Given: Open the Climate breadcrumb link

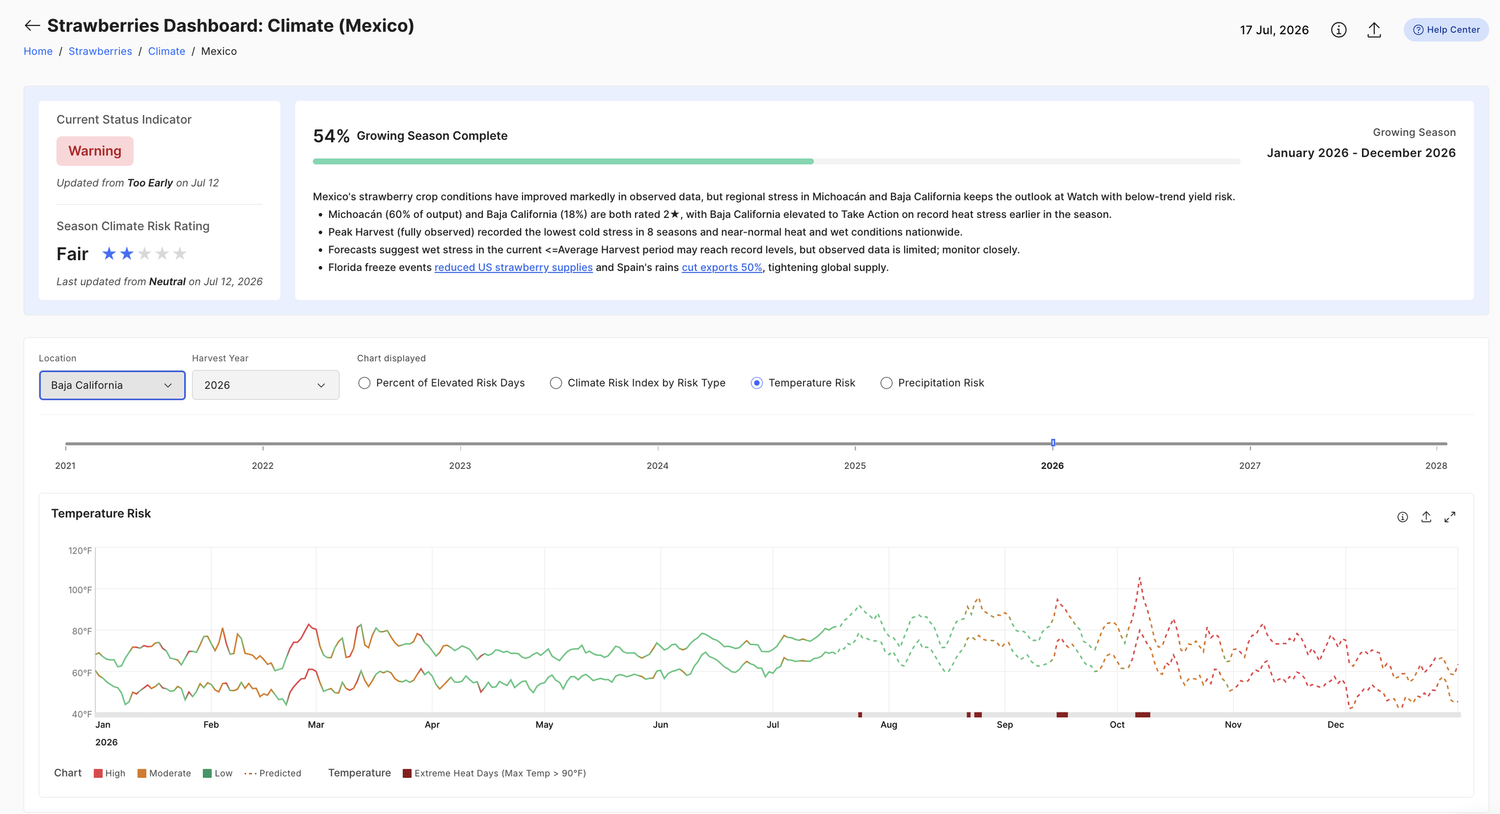Looking at the screenshot, I should (166, 51).
